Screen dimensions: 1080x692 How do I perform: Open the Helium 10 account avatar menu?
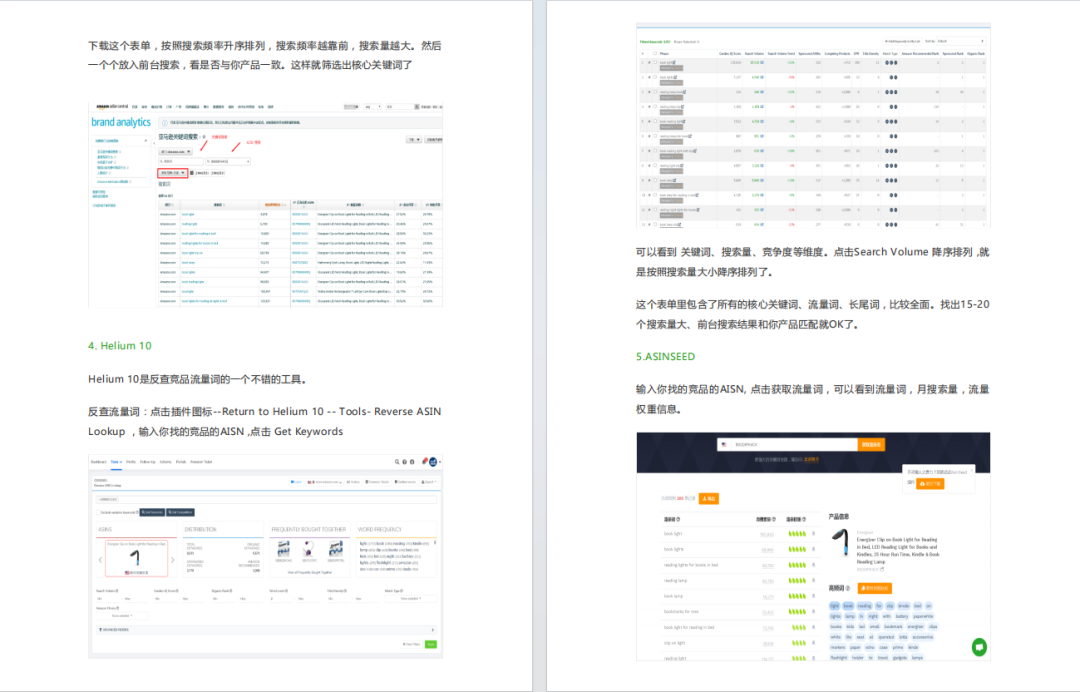click(x=433, y=462)
